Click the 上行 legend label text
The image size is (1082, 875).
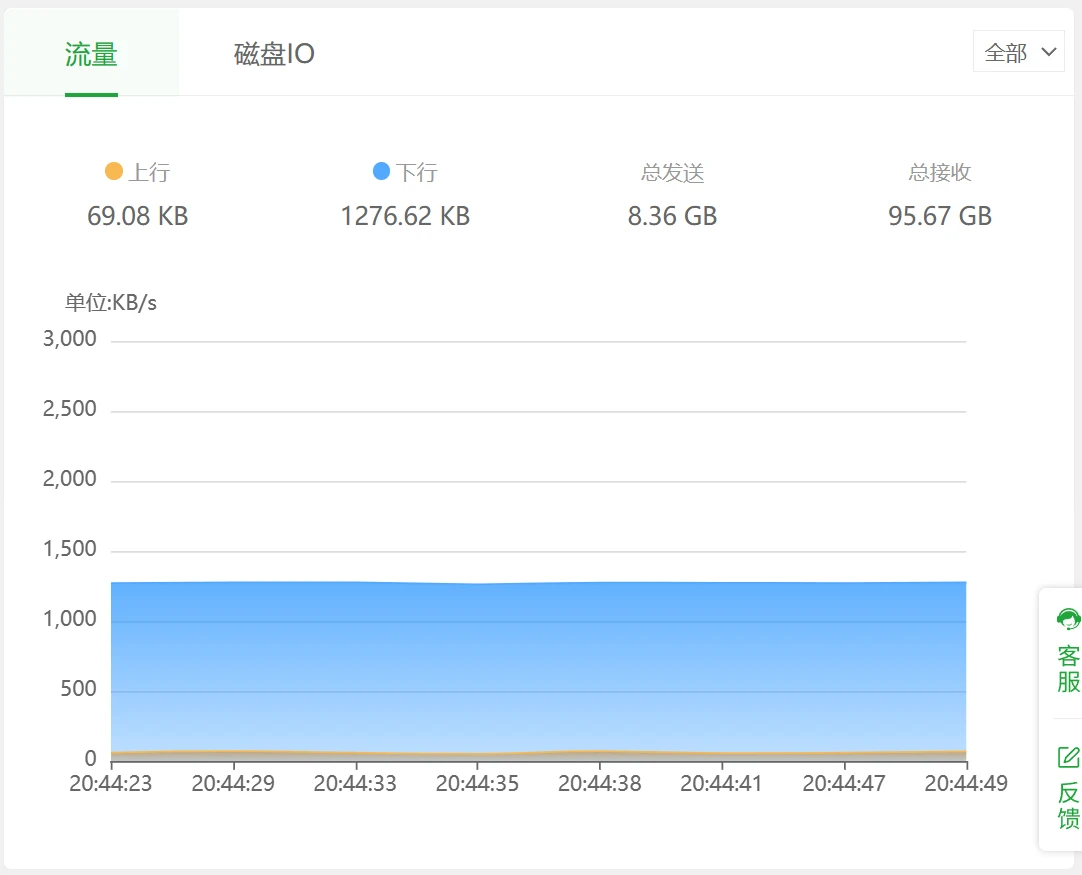[149, 173]
